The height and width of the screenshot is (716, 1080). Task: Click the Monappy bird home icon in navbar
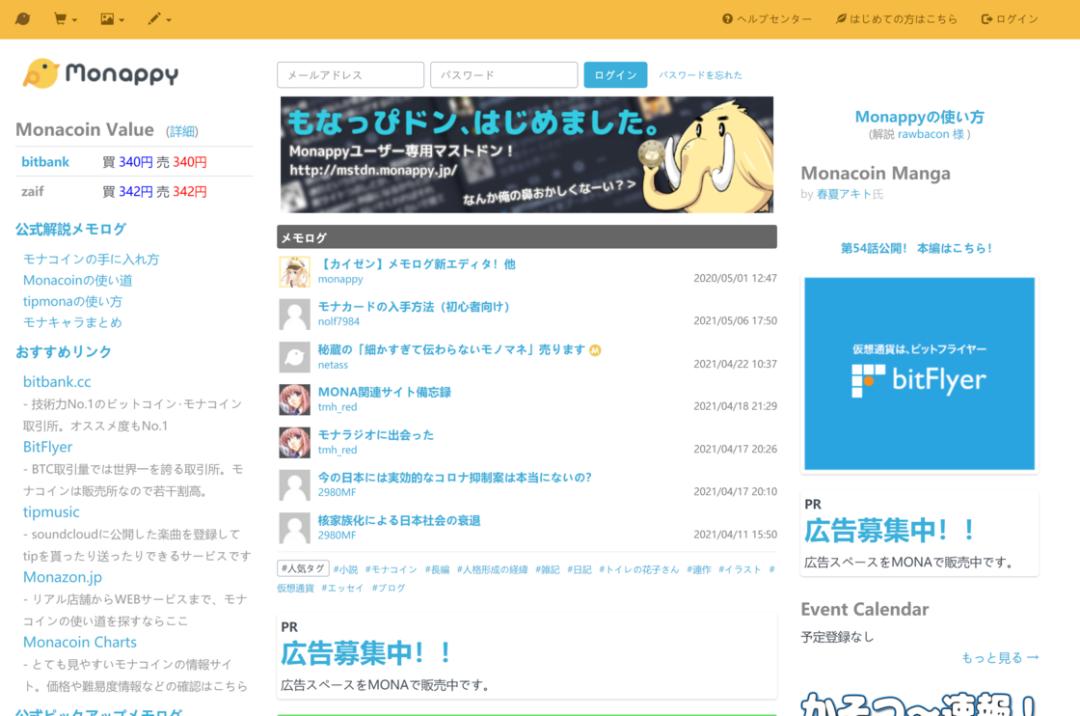23,19
